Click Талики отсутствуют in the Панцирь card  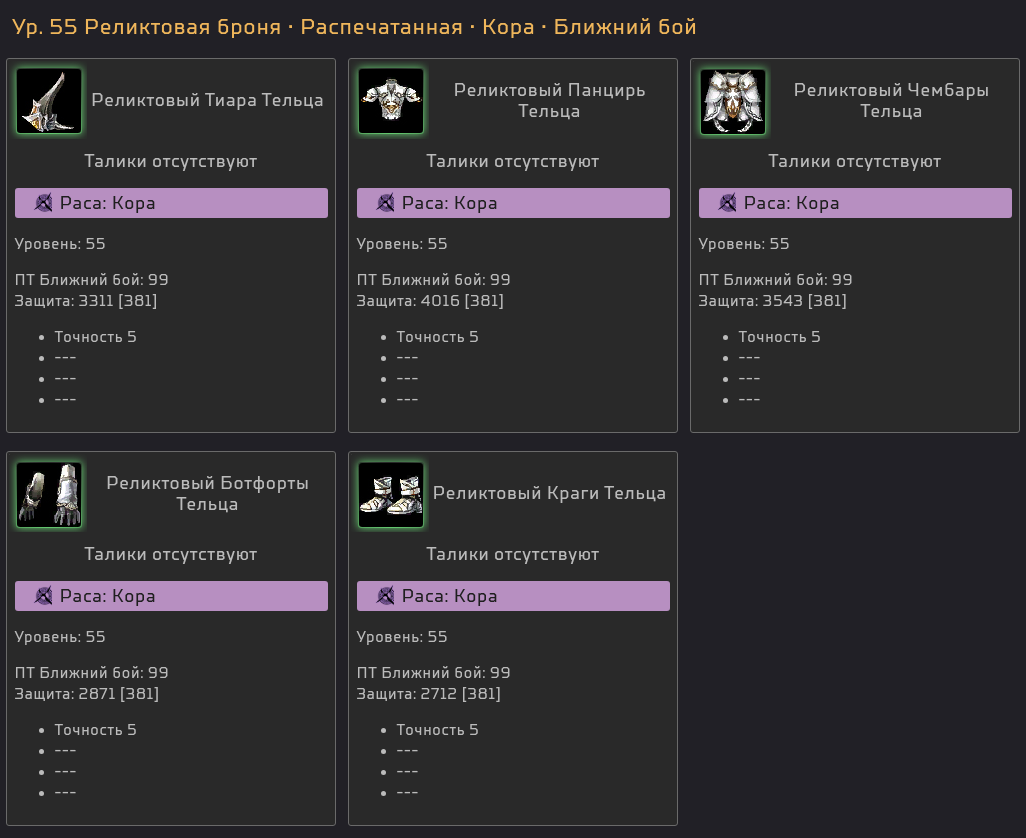pyautogui.click(x=513, y=161)
